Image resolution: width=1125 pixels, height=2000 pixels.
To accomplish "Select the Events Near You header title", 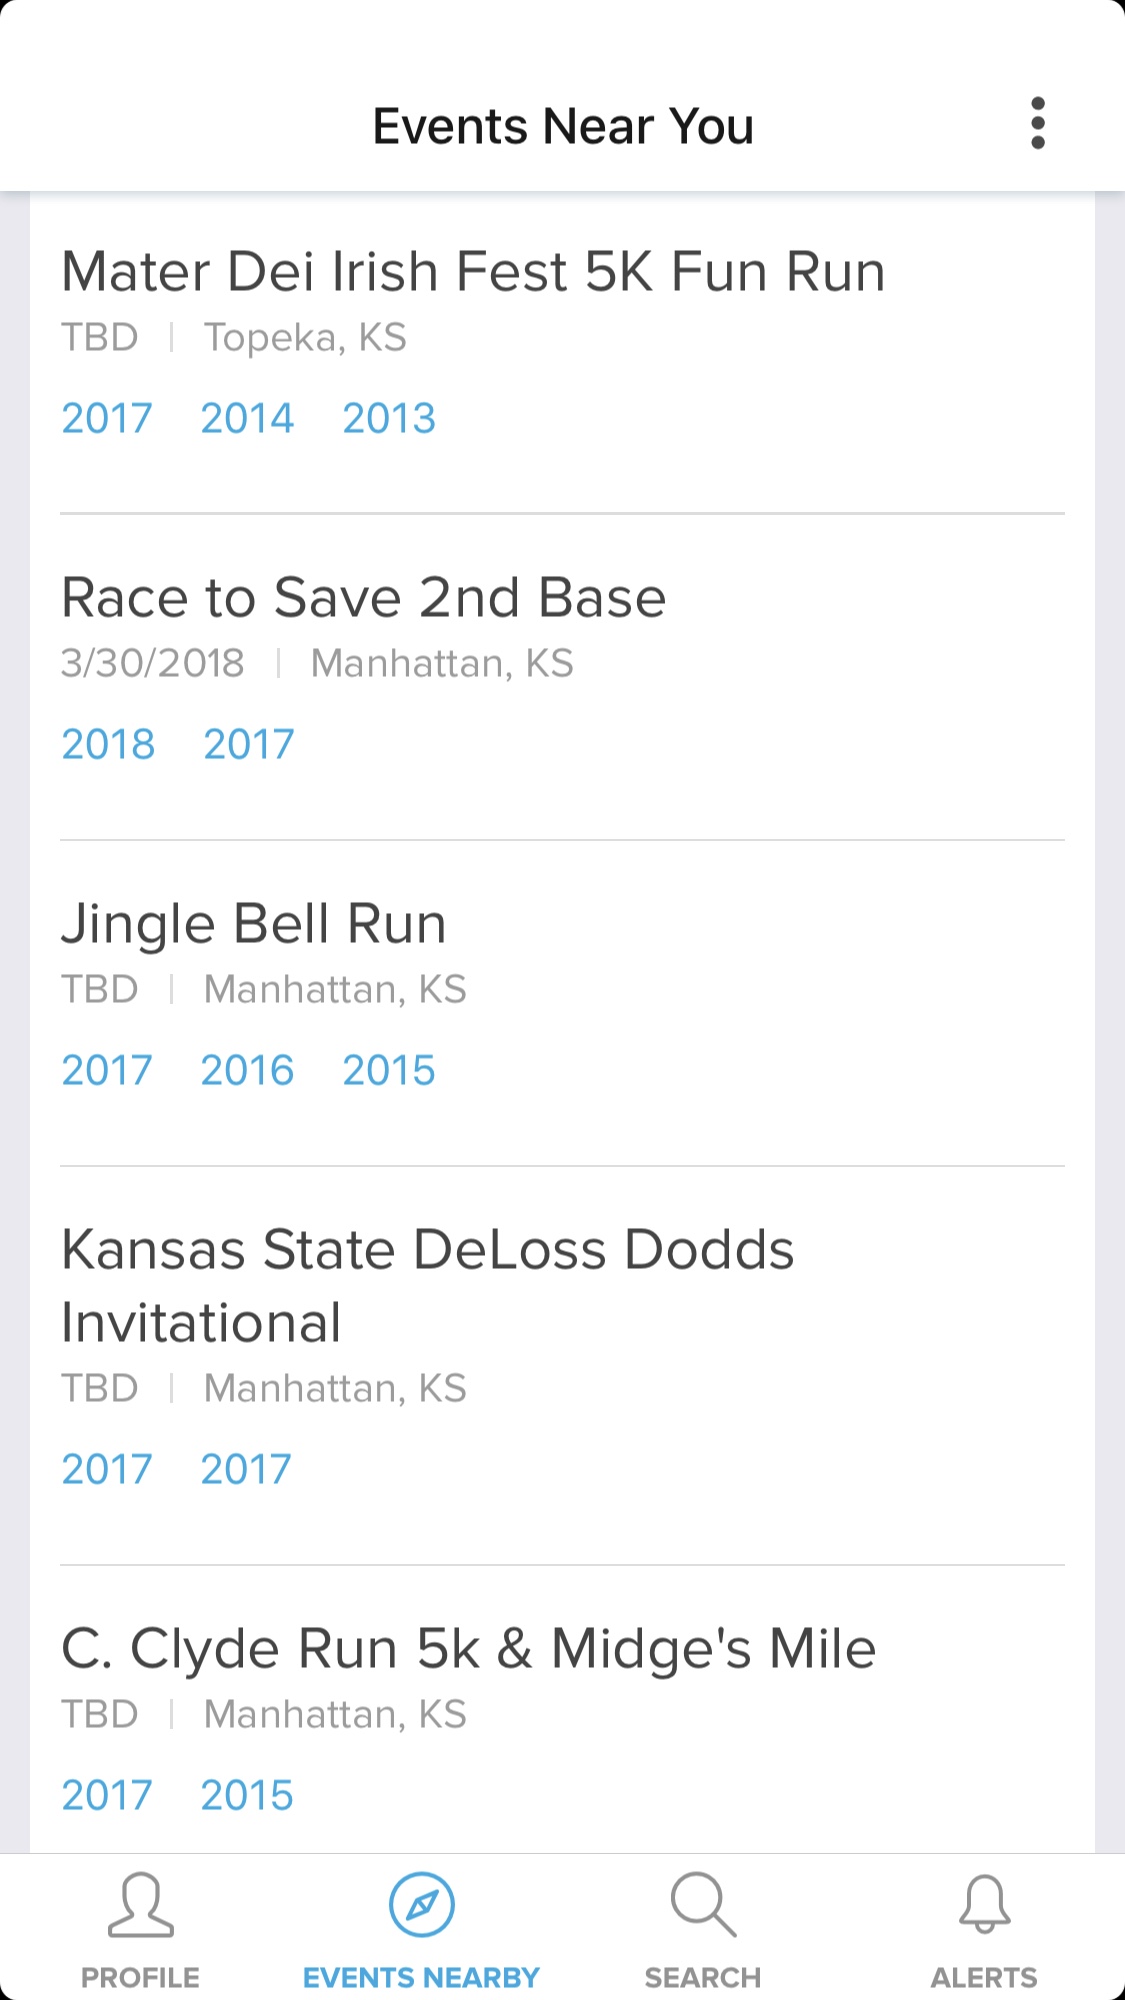I will point(563,126).
